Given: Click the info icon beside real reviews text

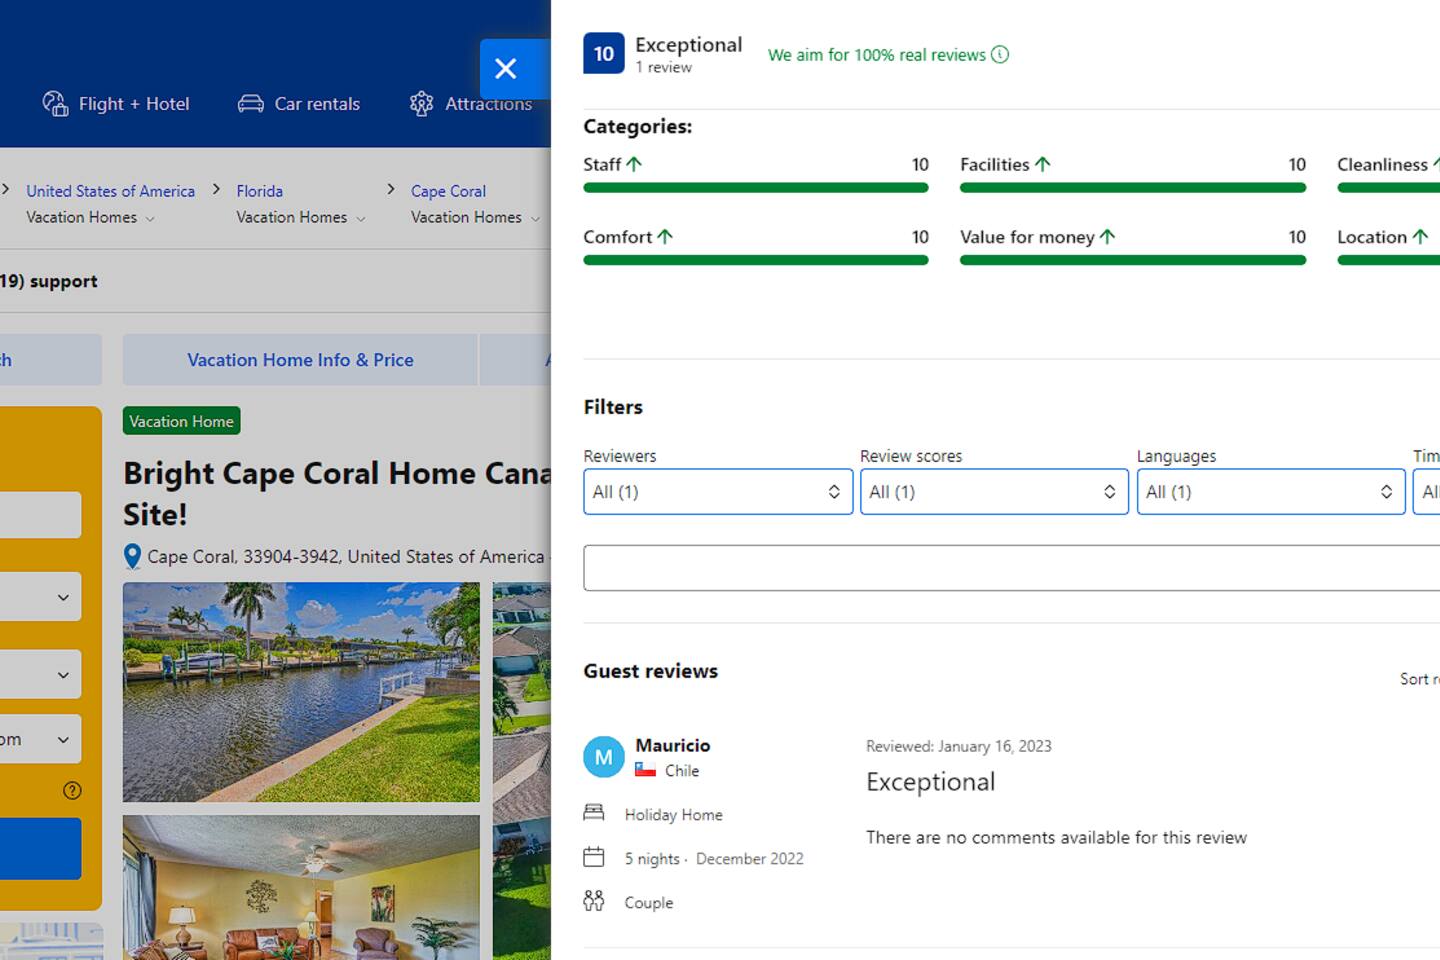Looking at the screenshot, I should click(x=1000, y=55).
